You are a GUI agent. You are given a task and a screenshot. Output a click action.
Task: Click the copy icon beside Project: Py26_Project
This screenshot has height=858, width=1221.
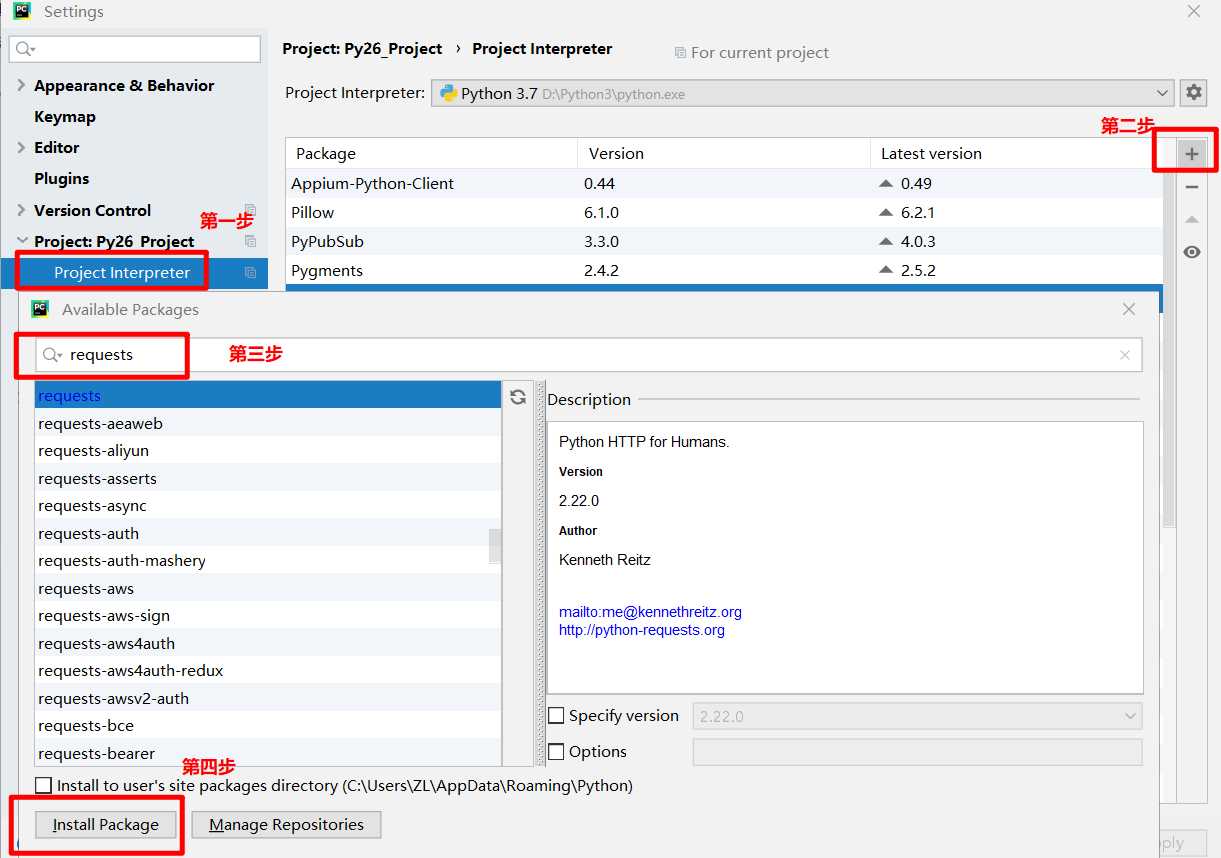coord(250,241)
